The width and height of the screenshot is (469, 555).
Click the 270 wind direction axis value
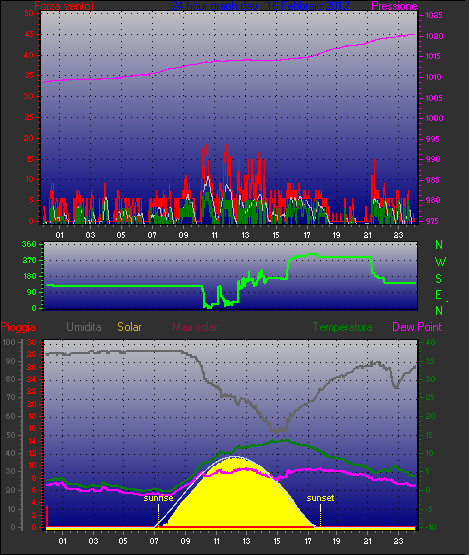(29, 261)
